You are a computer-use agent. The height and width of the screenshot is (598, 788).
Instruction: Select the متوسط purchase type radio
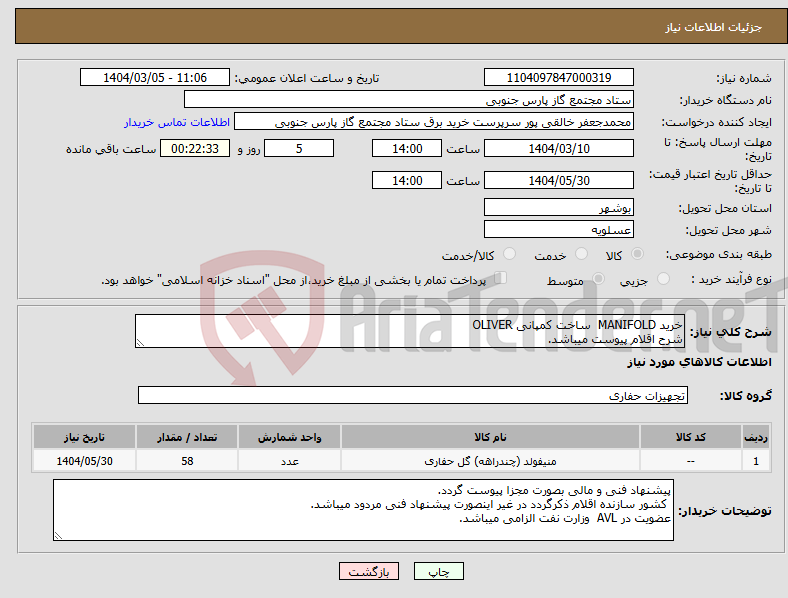click(598, 279)
